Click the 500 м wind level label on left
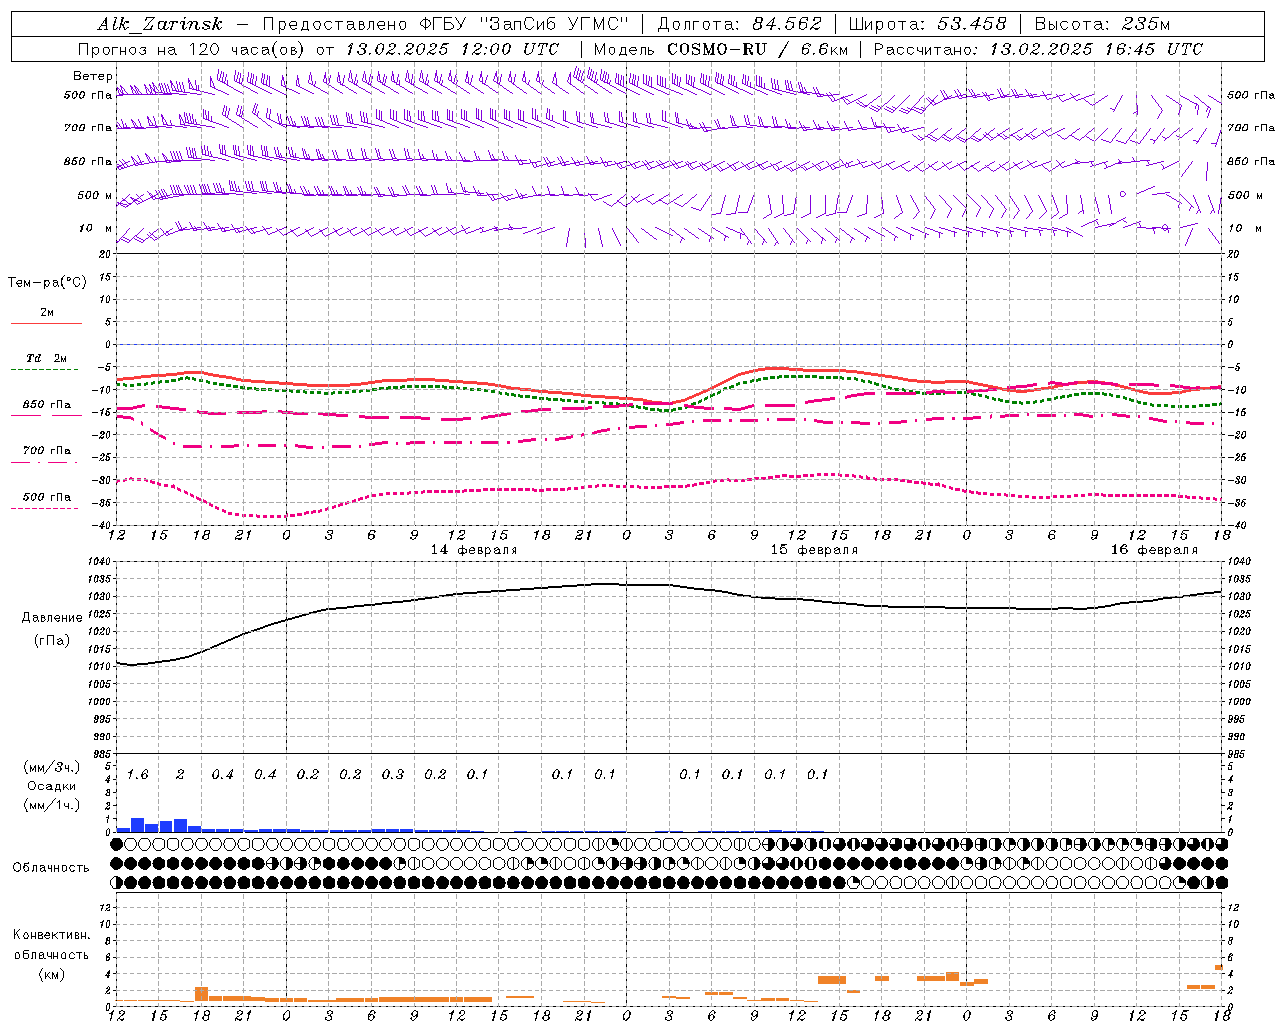The image size is (1280, 1024). [x=95, y=196]
